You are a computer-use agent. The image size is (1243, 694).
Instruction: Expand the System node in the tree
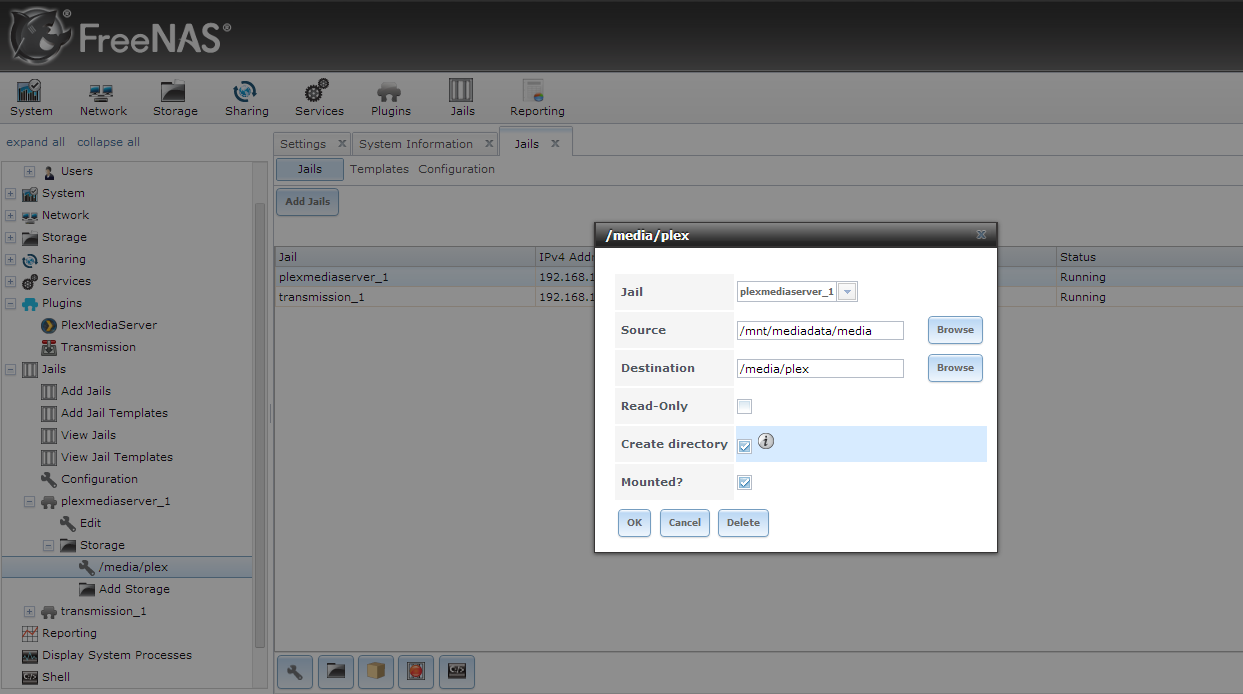click(10, 194)
